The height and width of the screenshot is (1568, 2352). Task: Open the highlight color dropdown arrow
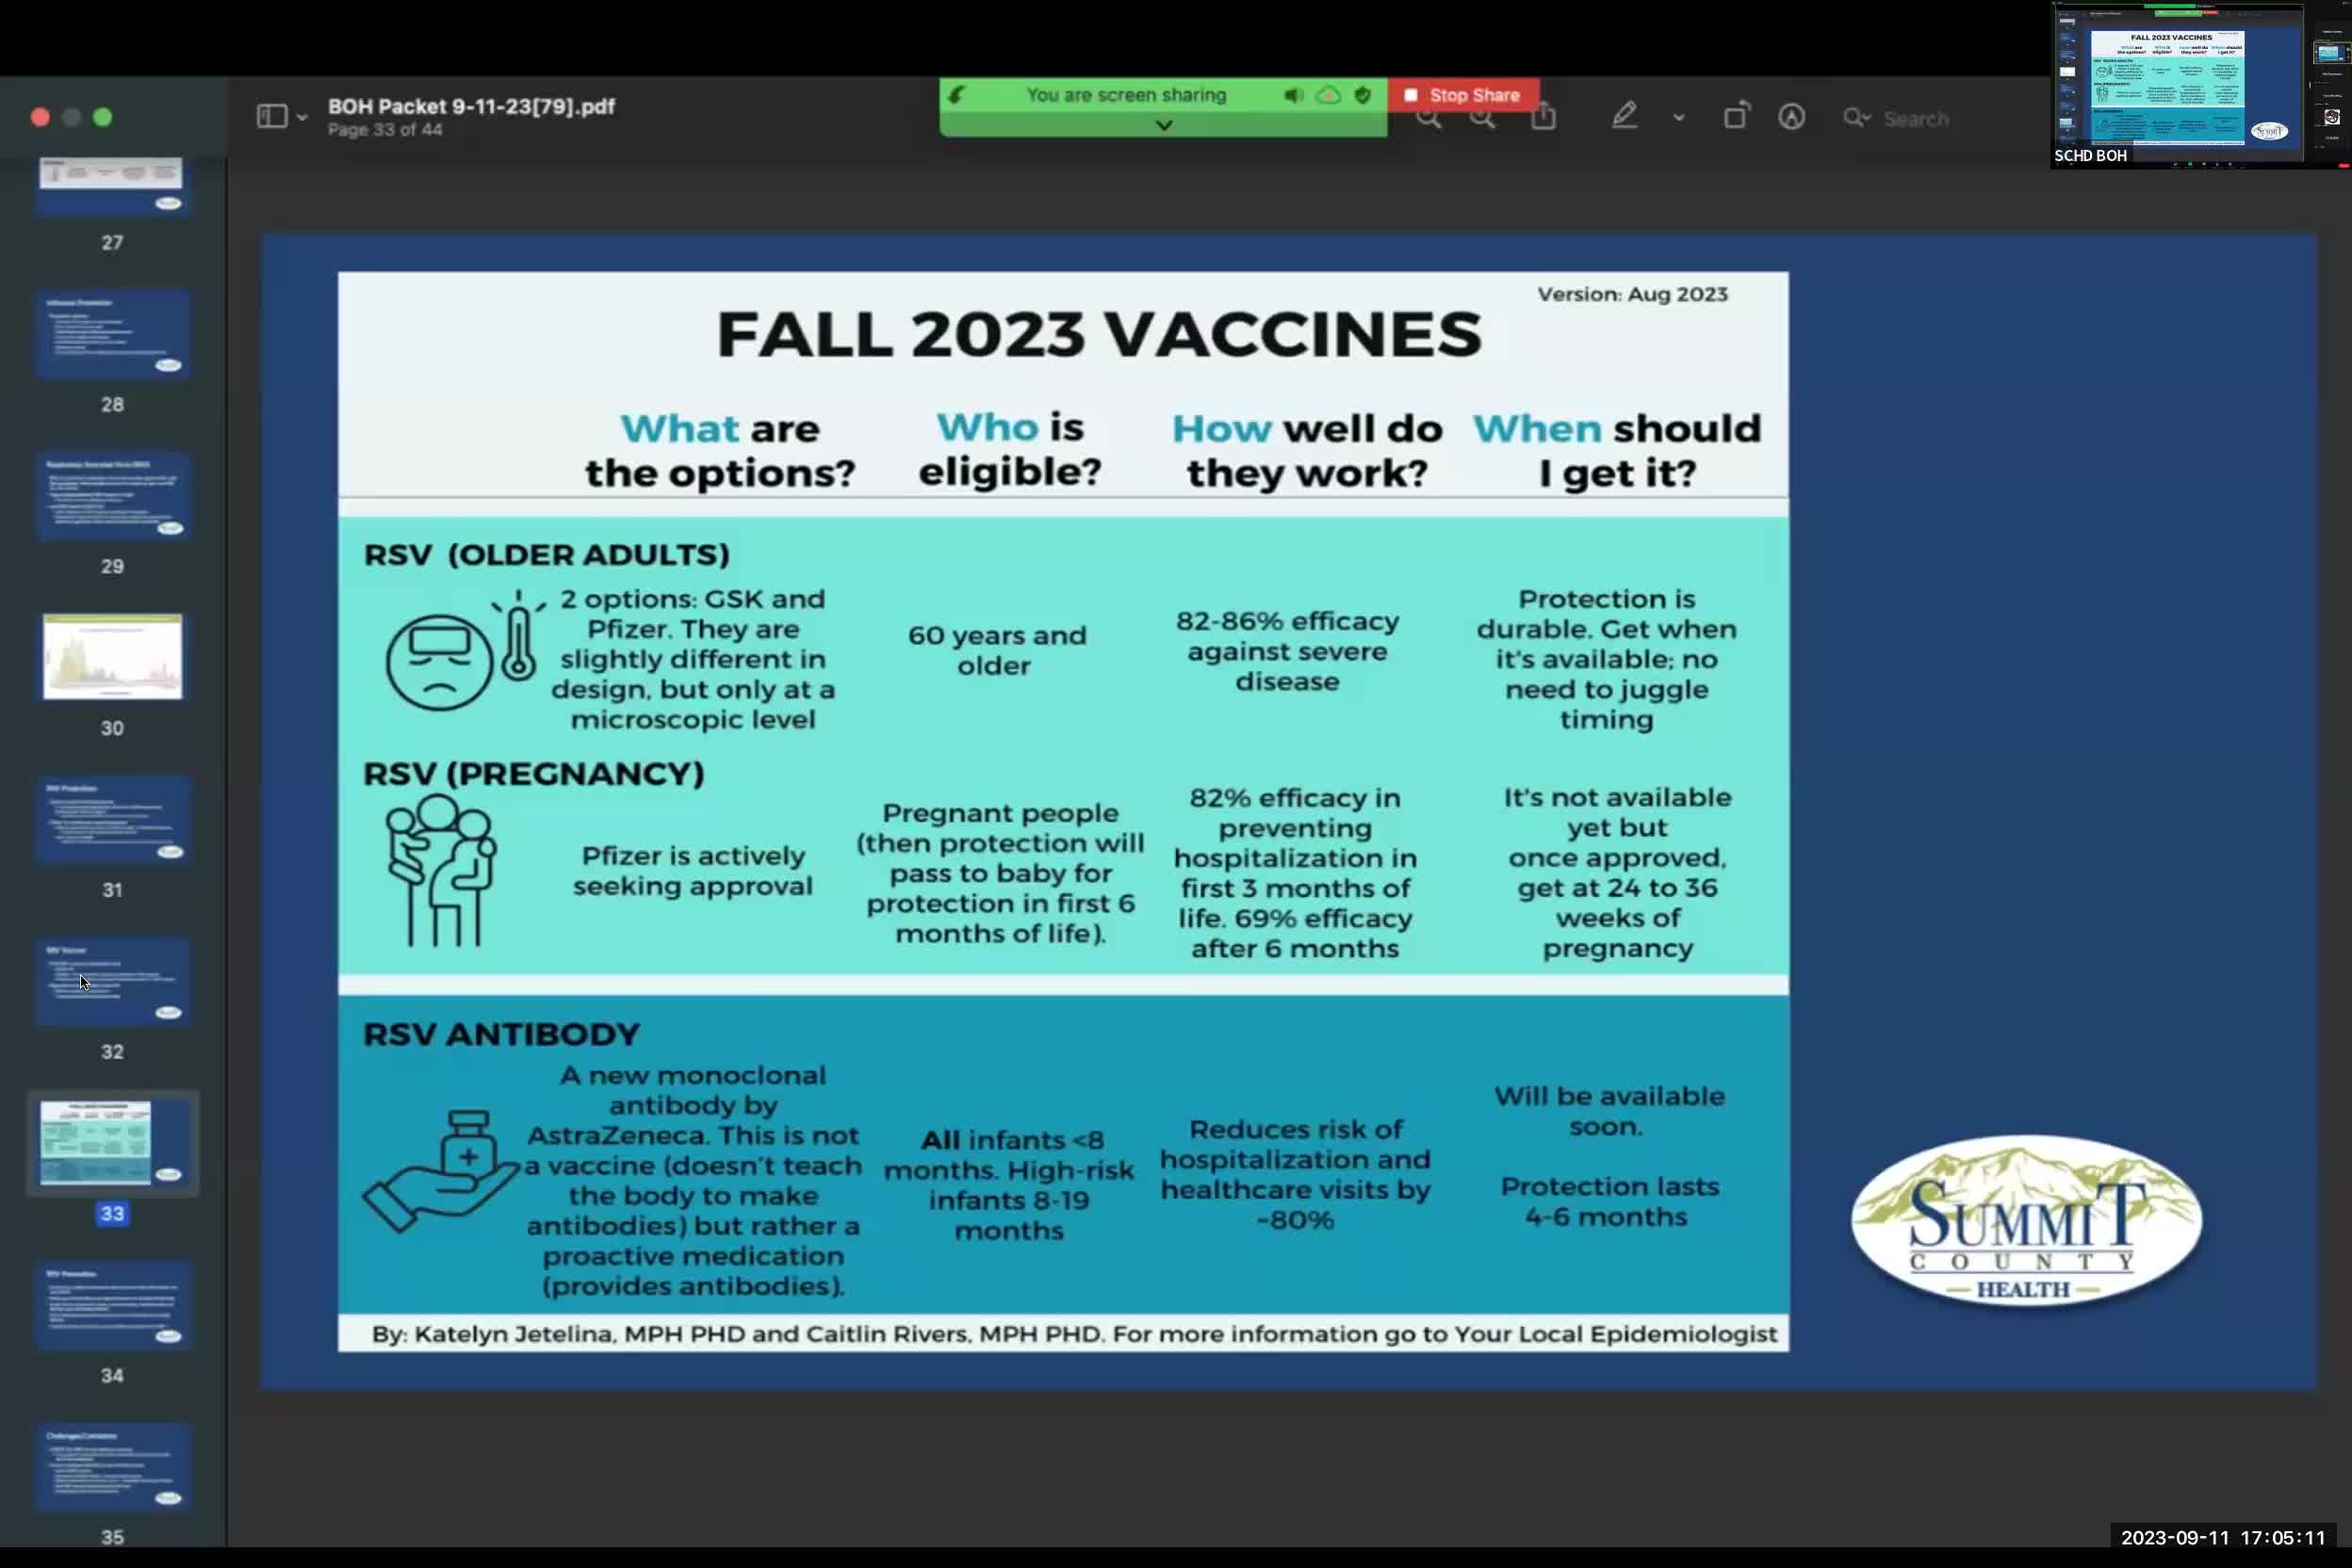(x=1678, y=118)
